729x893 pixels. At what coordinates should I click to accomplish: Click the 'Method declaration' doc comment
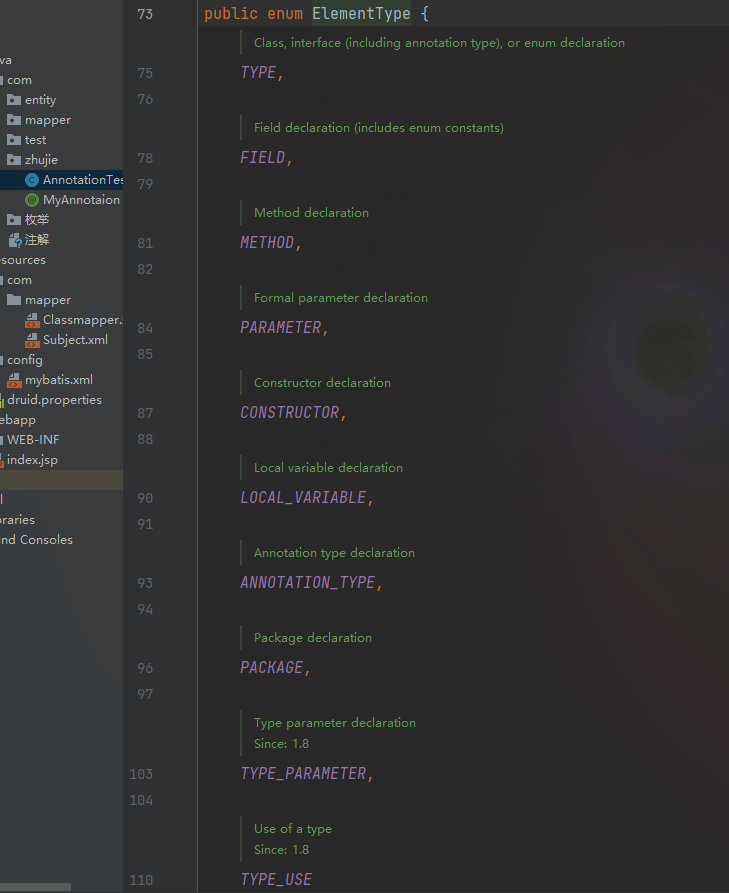312,213
